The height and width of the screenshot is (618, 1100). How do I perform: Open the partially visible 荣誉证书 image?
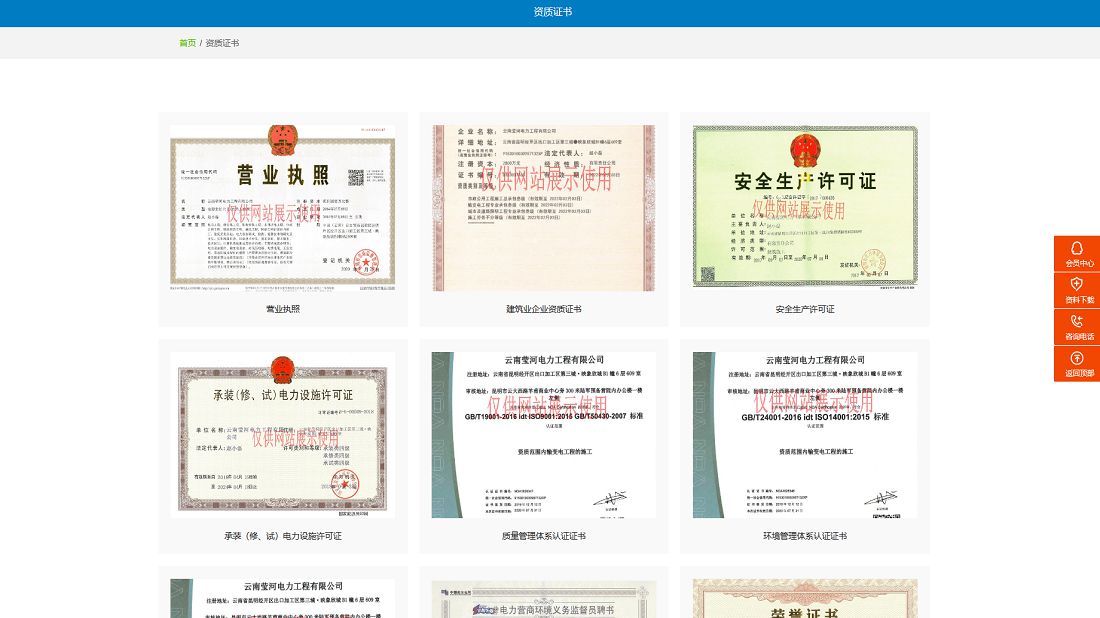pos(805,599)
